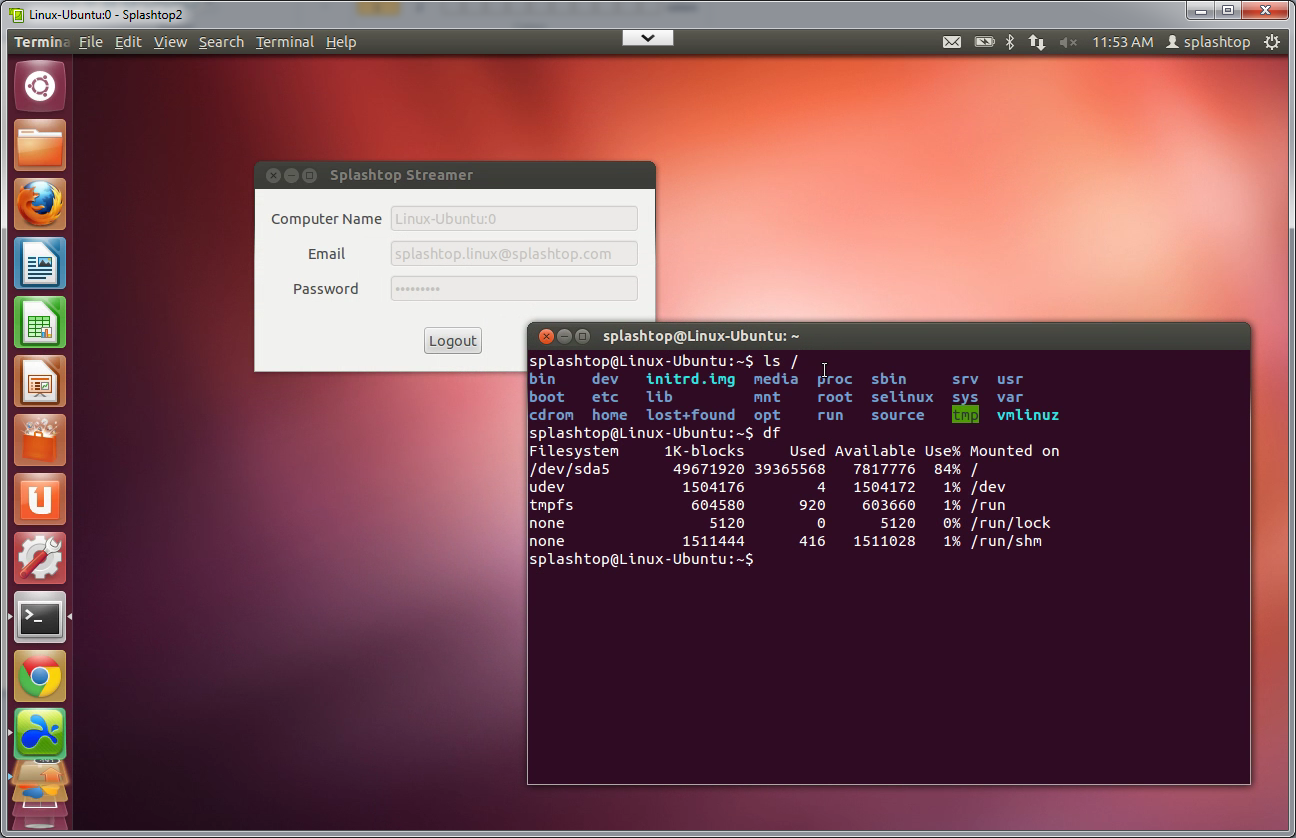Open LibreOffice Calc spreadsheet icon

point(40,323)
